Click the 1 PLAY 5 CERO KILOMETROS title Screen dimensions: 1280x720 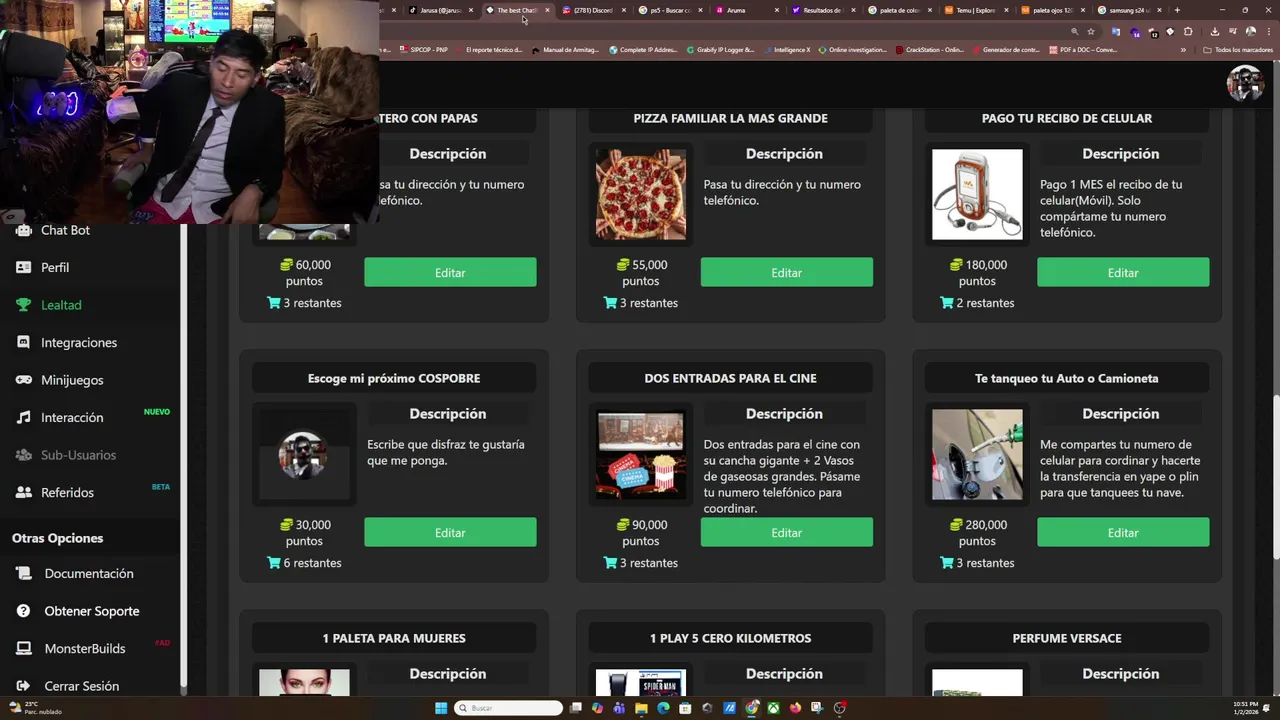tap(730, 638)
